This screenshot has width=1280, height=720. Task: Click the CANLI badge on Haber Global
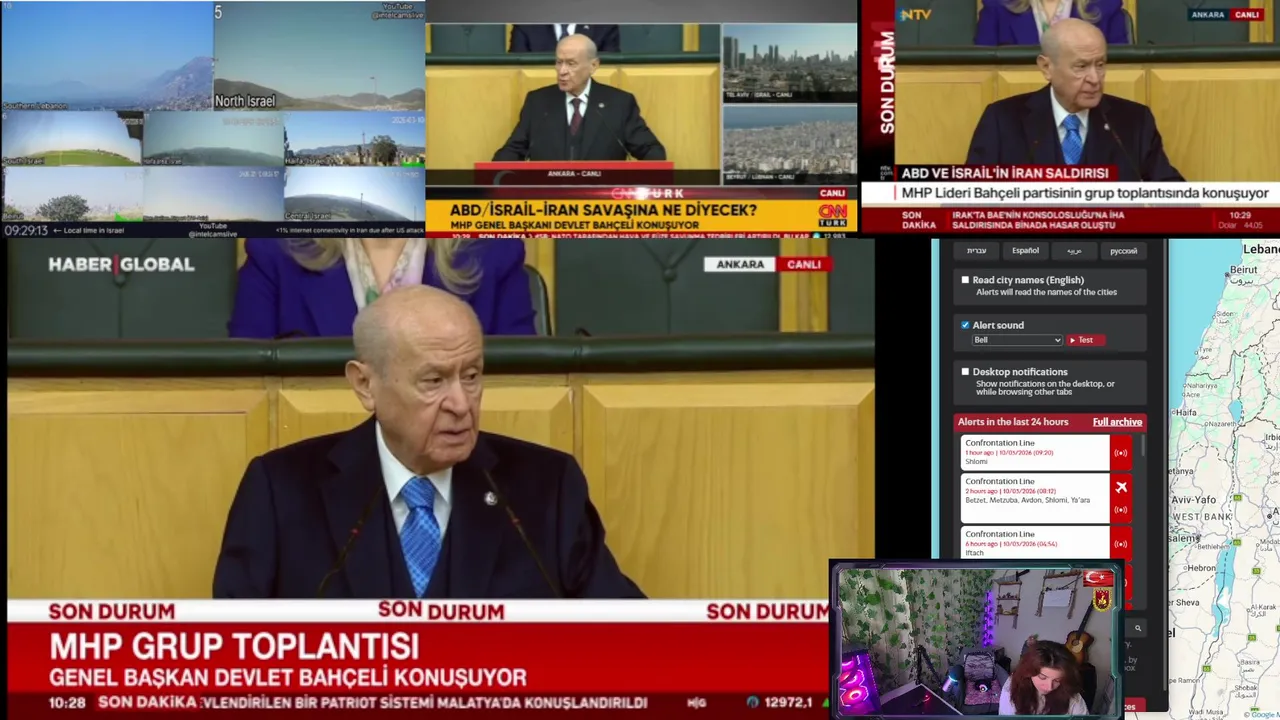804,264
